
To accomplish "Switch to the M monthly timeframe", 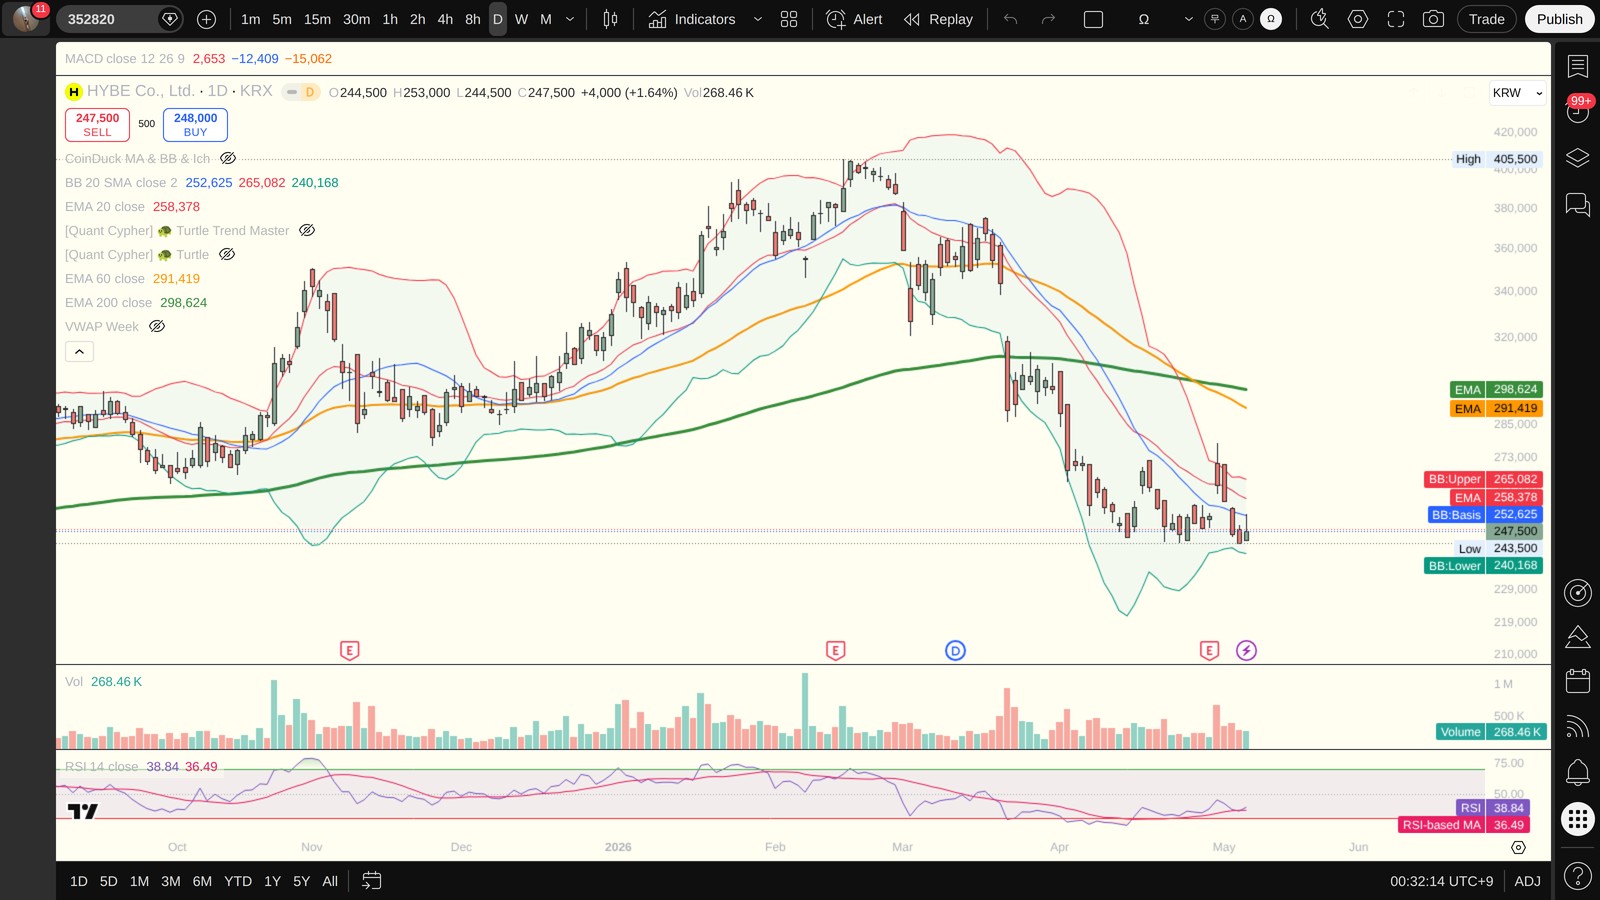I will [546, 19].
